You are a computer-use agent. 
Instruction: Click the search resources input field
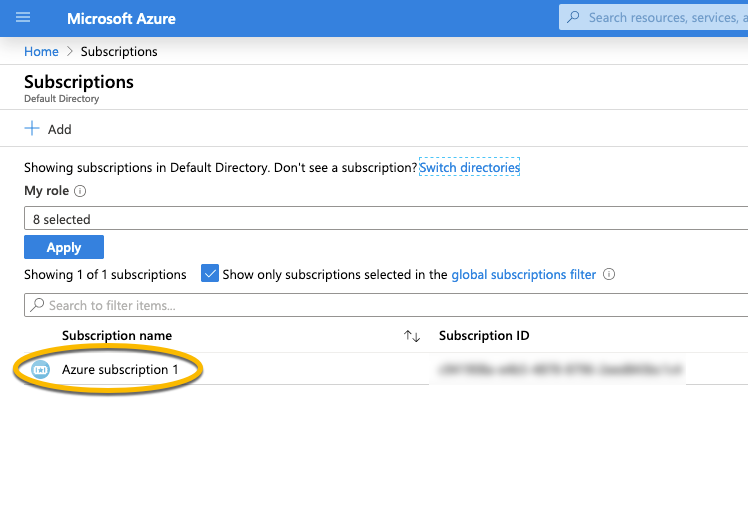[x=654, y=18]
